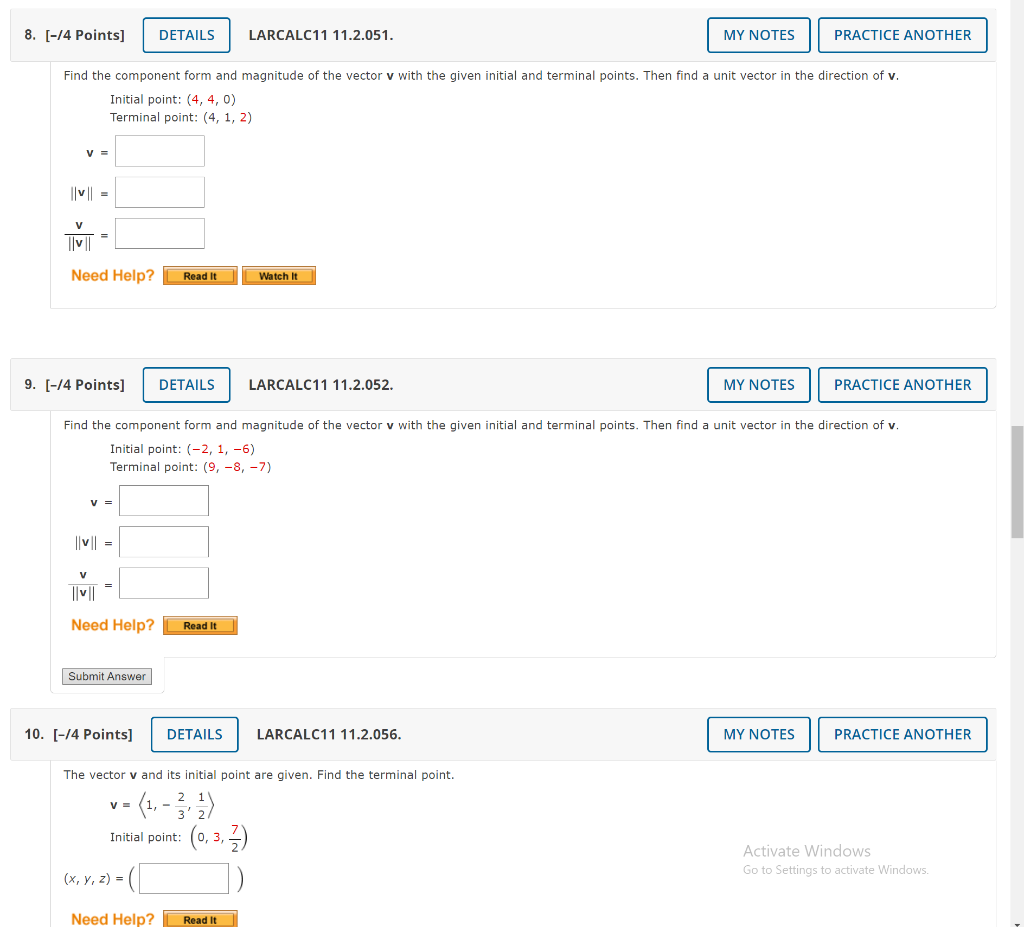This screenshot has height=927, width=1024.
Task: Click DETAILS for question 9
Action: (x=186, y=384)
